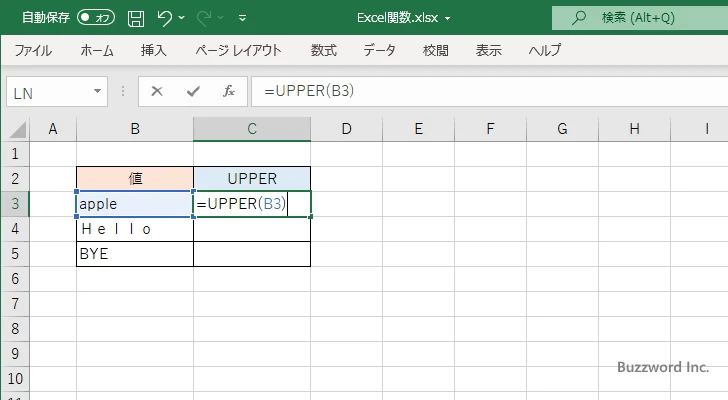
Task: Select column A header
Action: (x=53, y=129)
